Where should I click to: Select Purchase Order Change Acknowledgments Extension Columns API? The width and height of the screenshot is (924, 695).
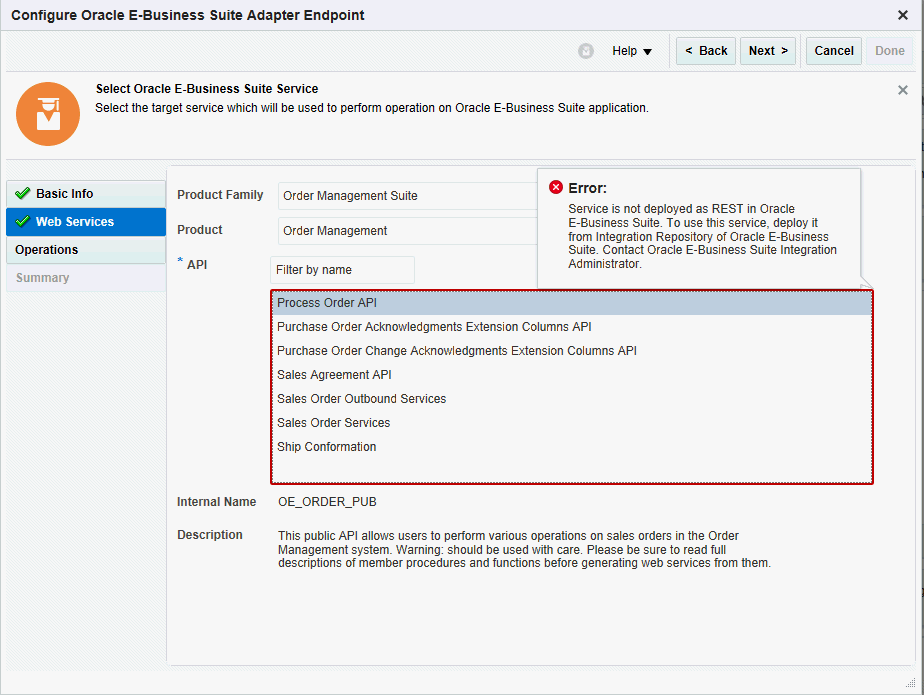[572, 351]
